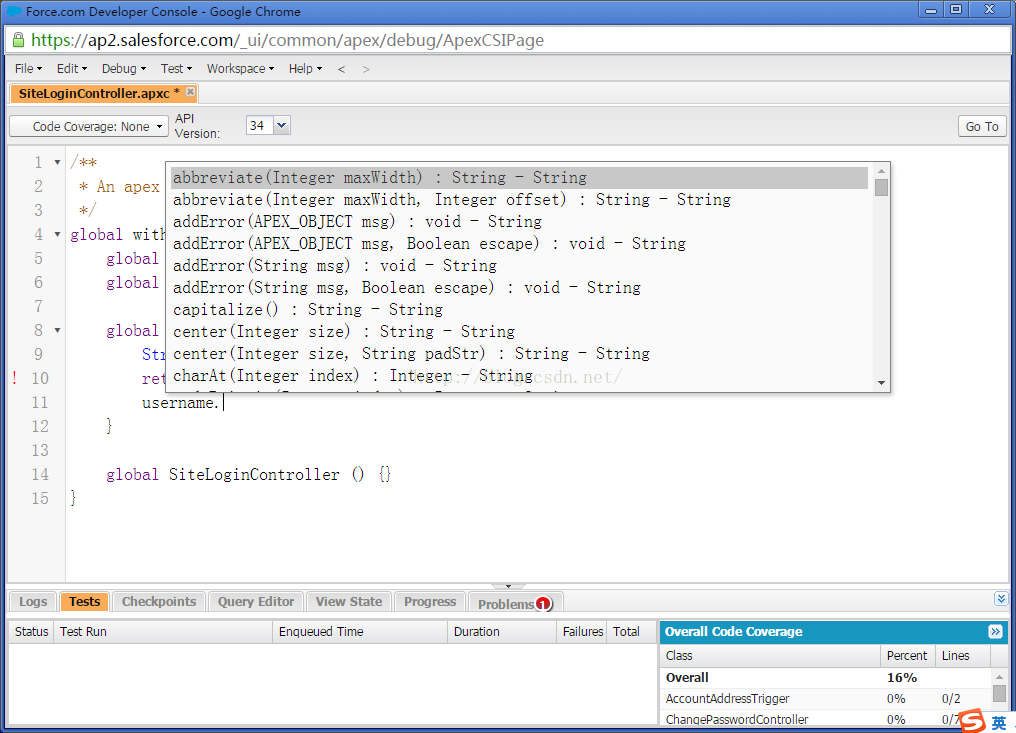Select ChangePasswordController coverage row

click(825, 719)
